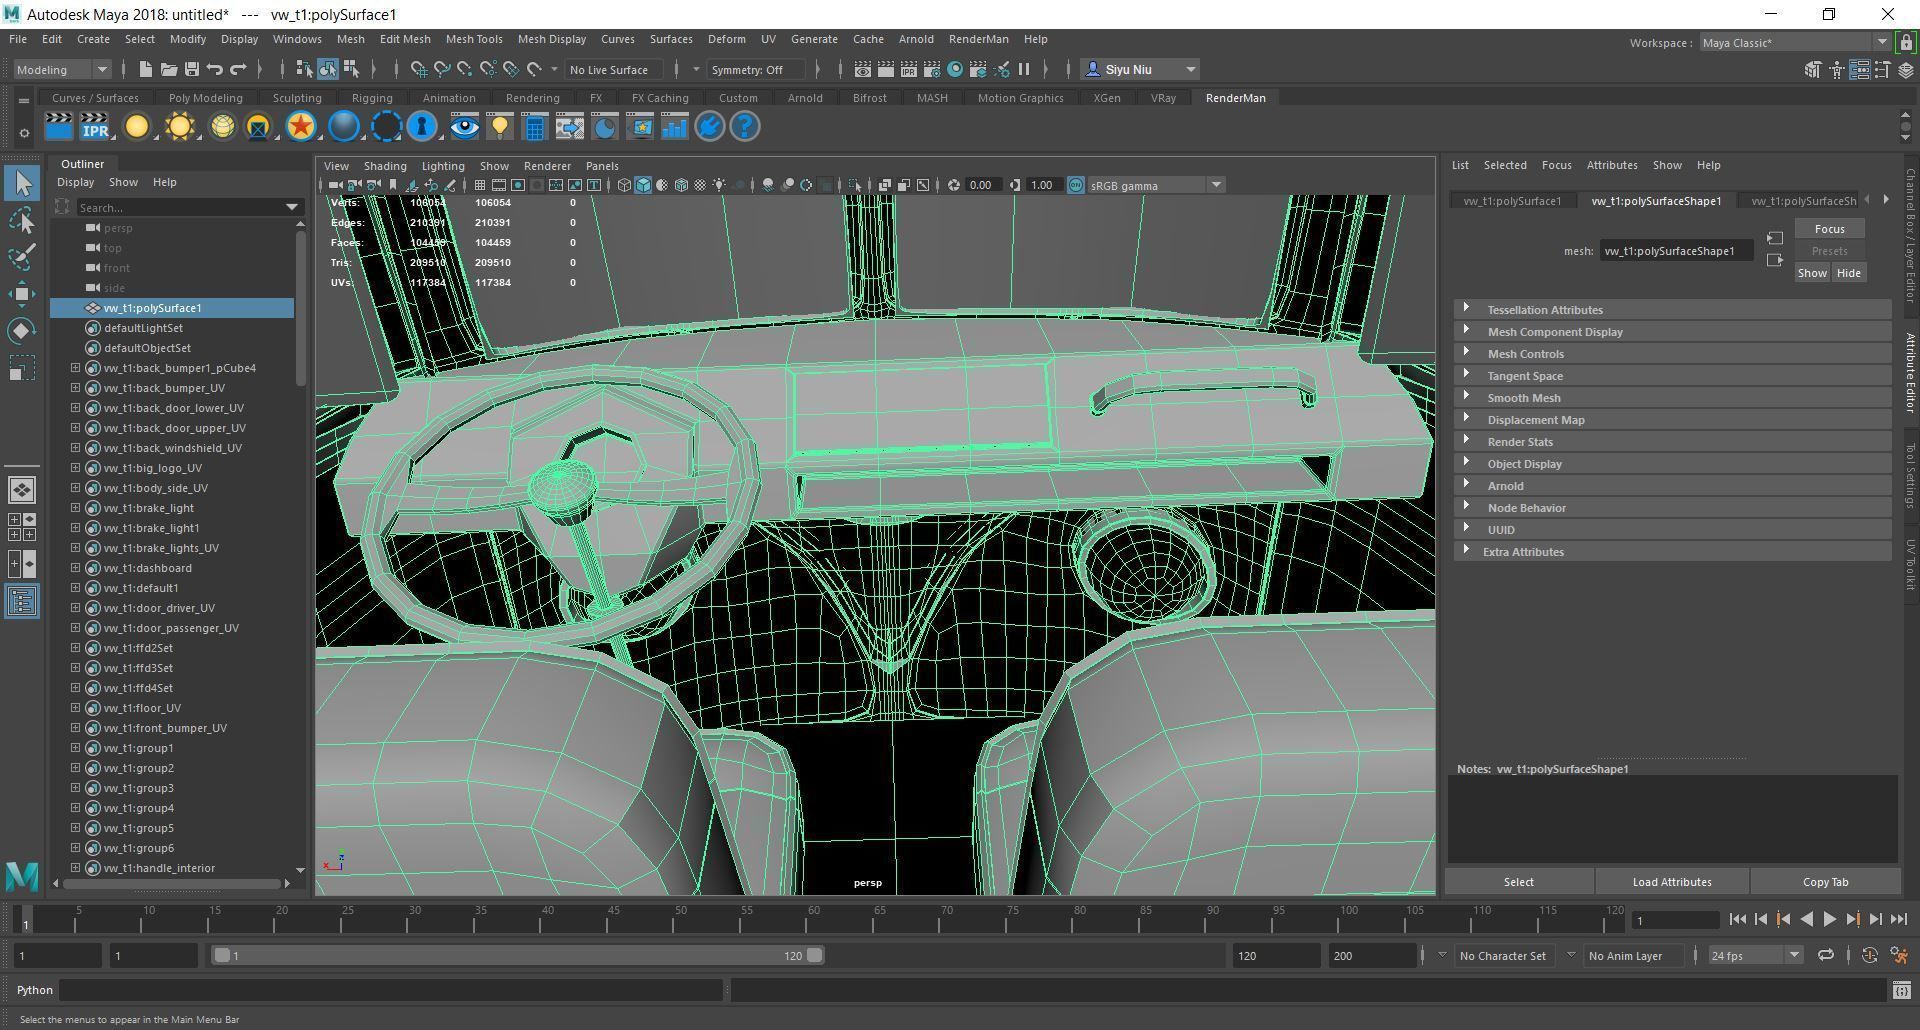Open the Edit Mesh menu

[405, 39]
